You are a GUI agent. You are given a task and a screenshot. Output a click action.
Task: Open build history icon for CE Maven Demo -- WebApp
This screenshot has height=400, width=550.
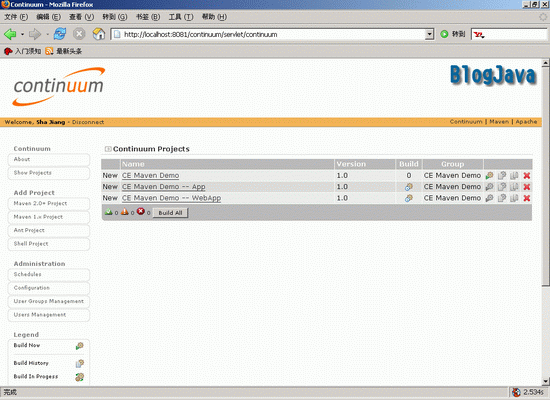pos(502,198)
